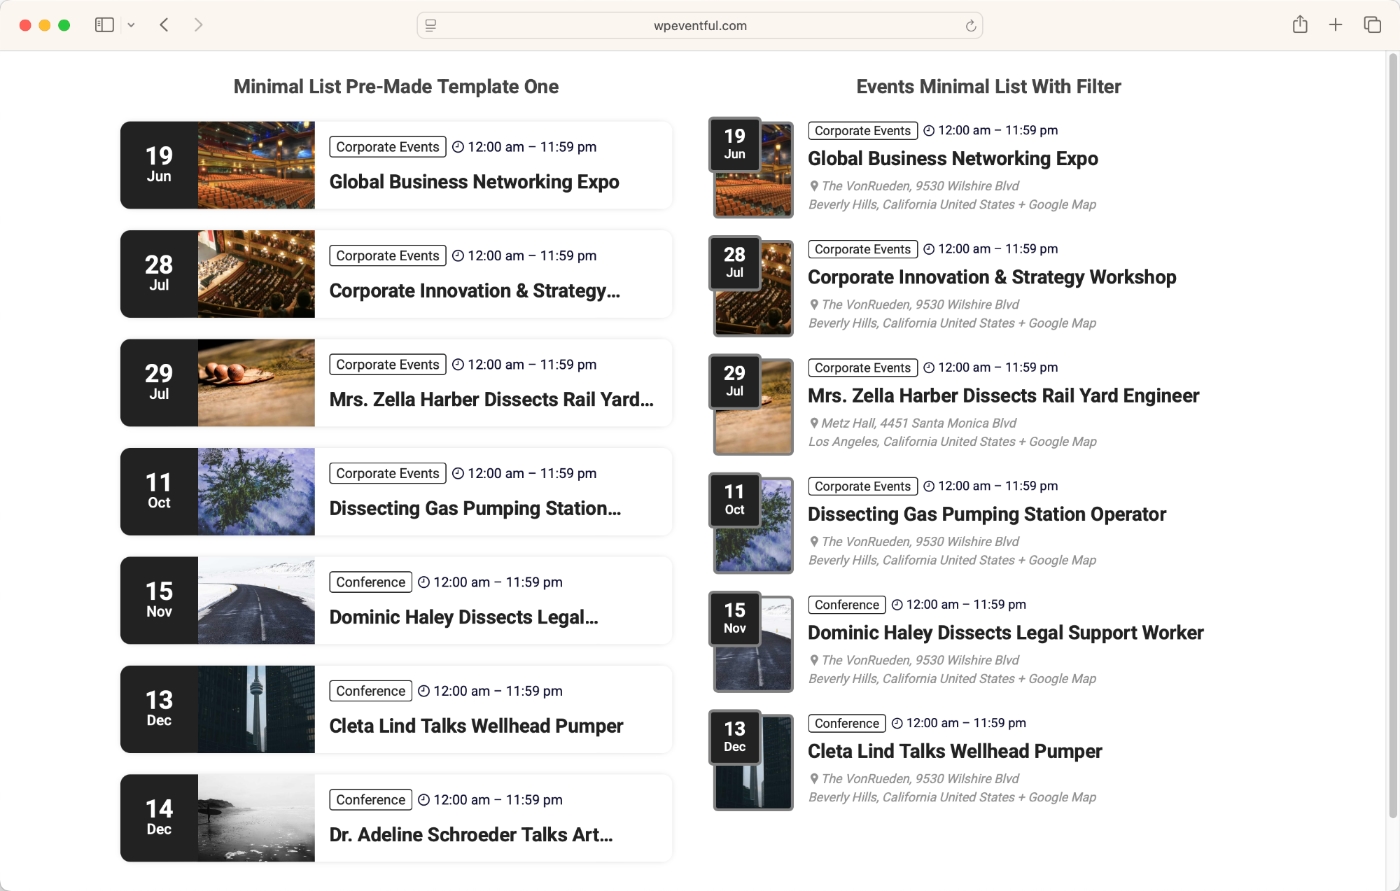Open the page reader icon in address bar
The image size is (1400, 891).
click(431, 26)
